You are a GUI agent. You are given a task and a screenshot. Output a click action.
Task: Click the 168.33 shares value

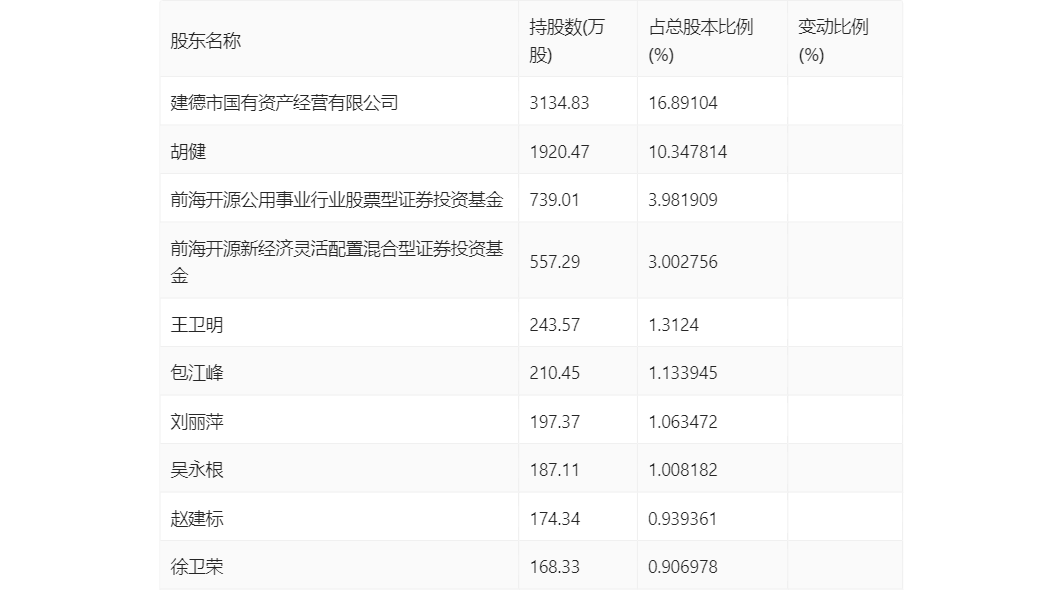coord(555,567)
